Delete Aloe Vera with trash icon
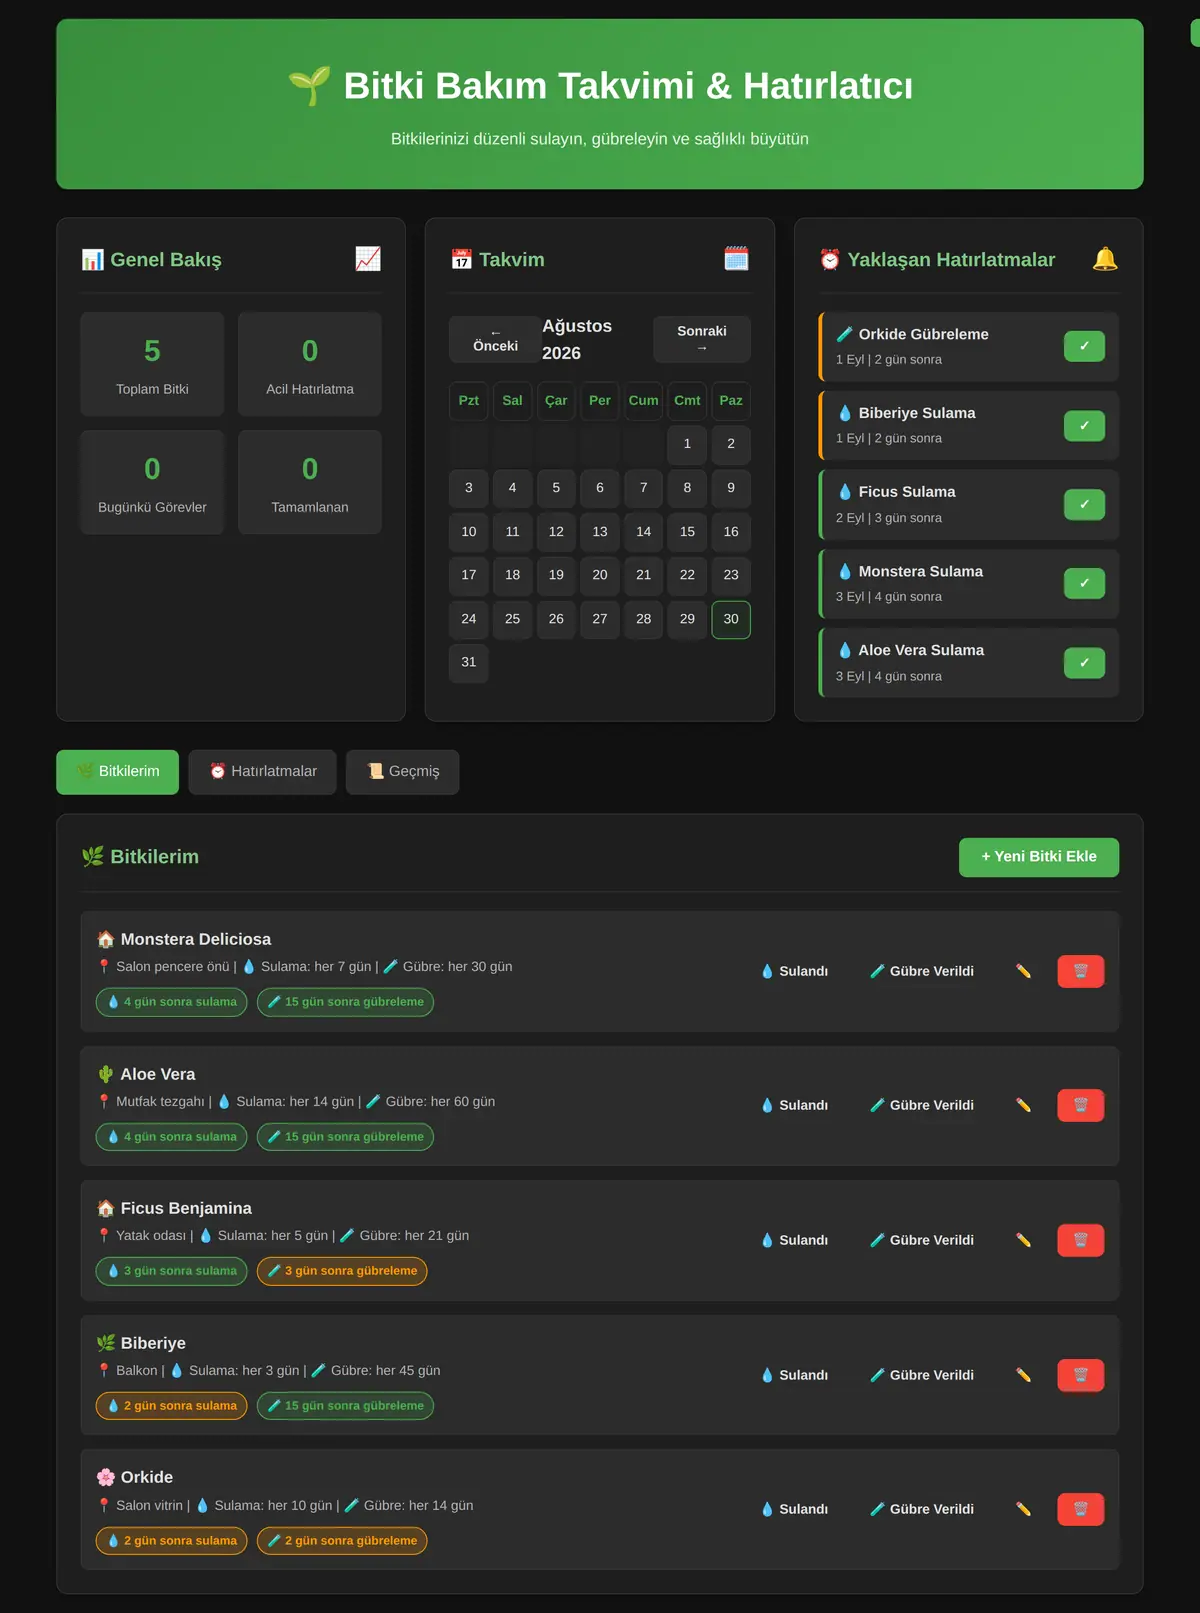 (x=1081, y=1105)
